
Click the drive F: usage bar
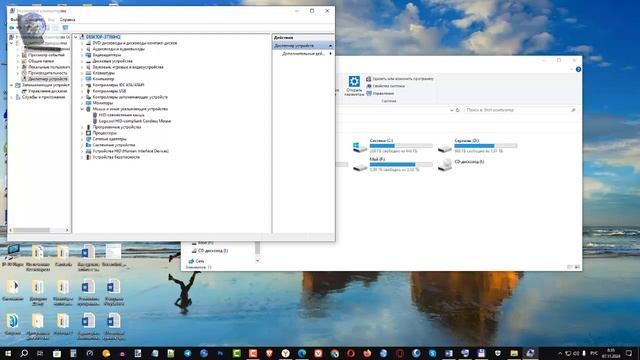coord(401,164)
